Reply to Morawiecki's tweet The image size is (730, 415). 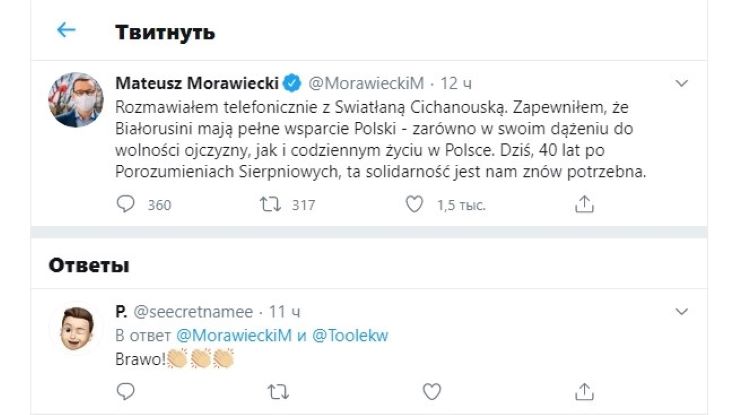point(126,204)
